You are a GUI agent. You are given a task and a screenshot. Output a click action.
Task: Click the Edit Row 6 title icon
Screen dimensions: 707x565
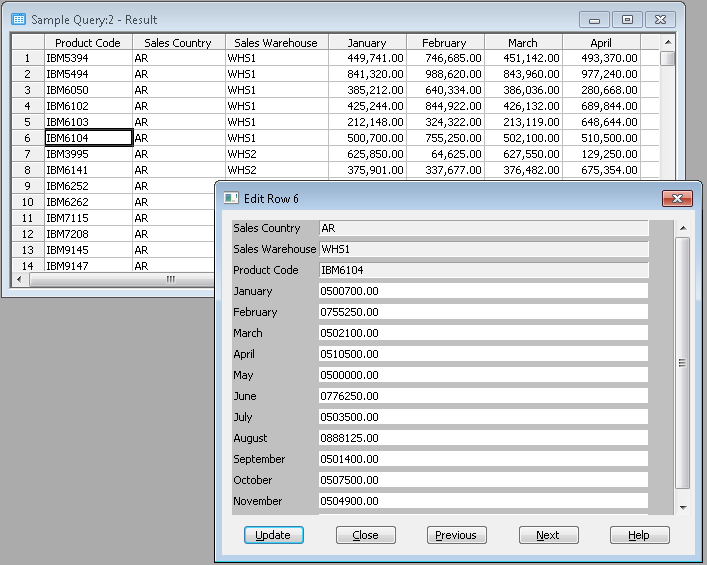coord(231,198)
